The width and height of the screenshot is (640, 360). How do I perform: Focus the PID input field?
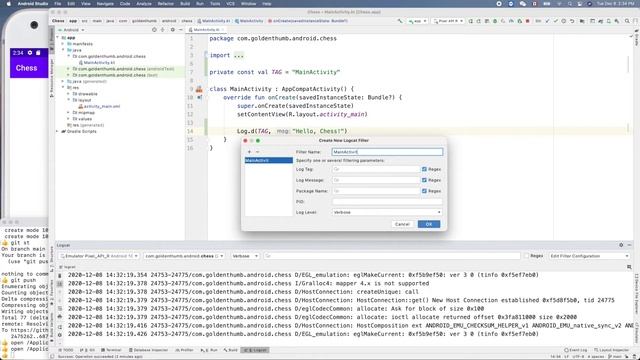point(387,202)
